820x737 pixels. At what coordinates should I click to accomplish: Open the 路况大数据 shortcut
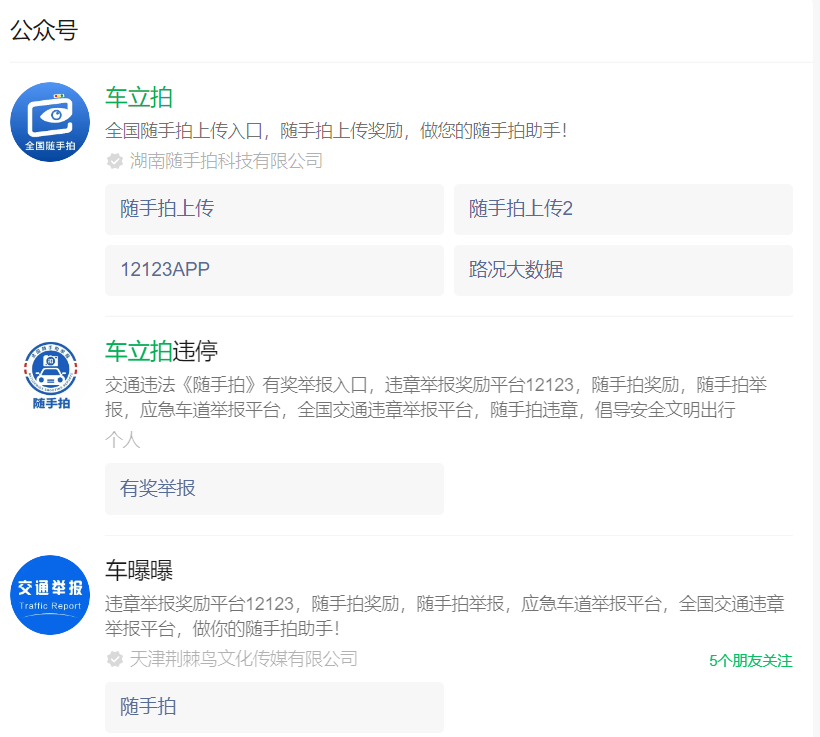click(623, 270)
